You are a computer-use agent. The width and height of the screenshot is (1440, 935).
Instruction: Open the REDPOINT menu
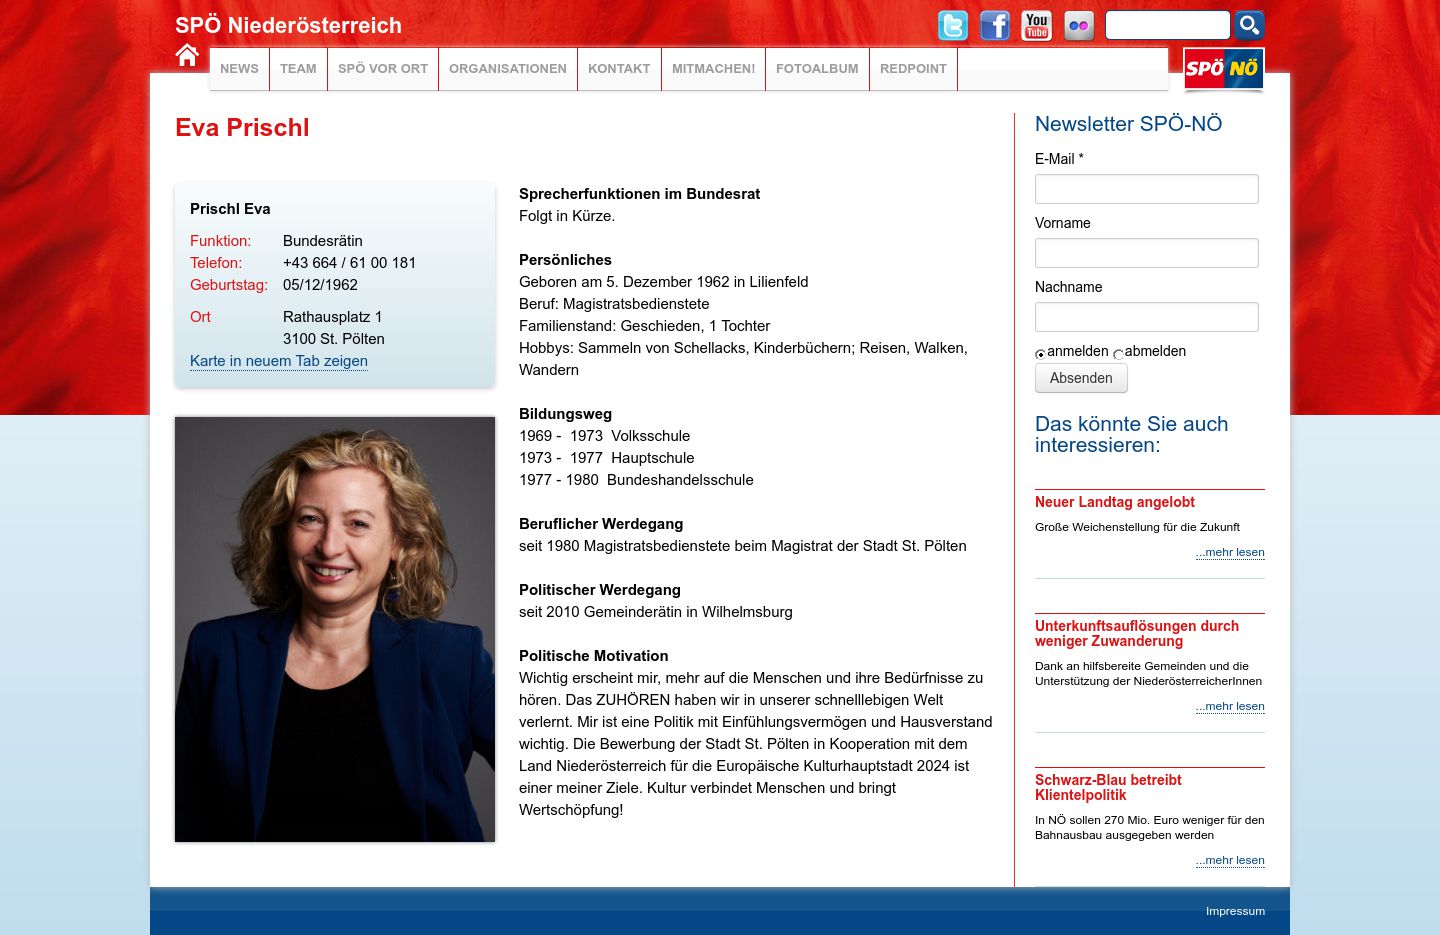coord(913,69)
